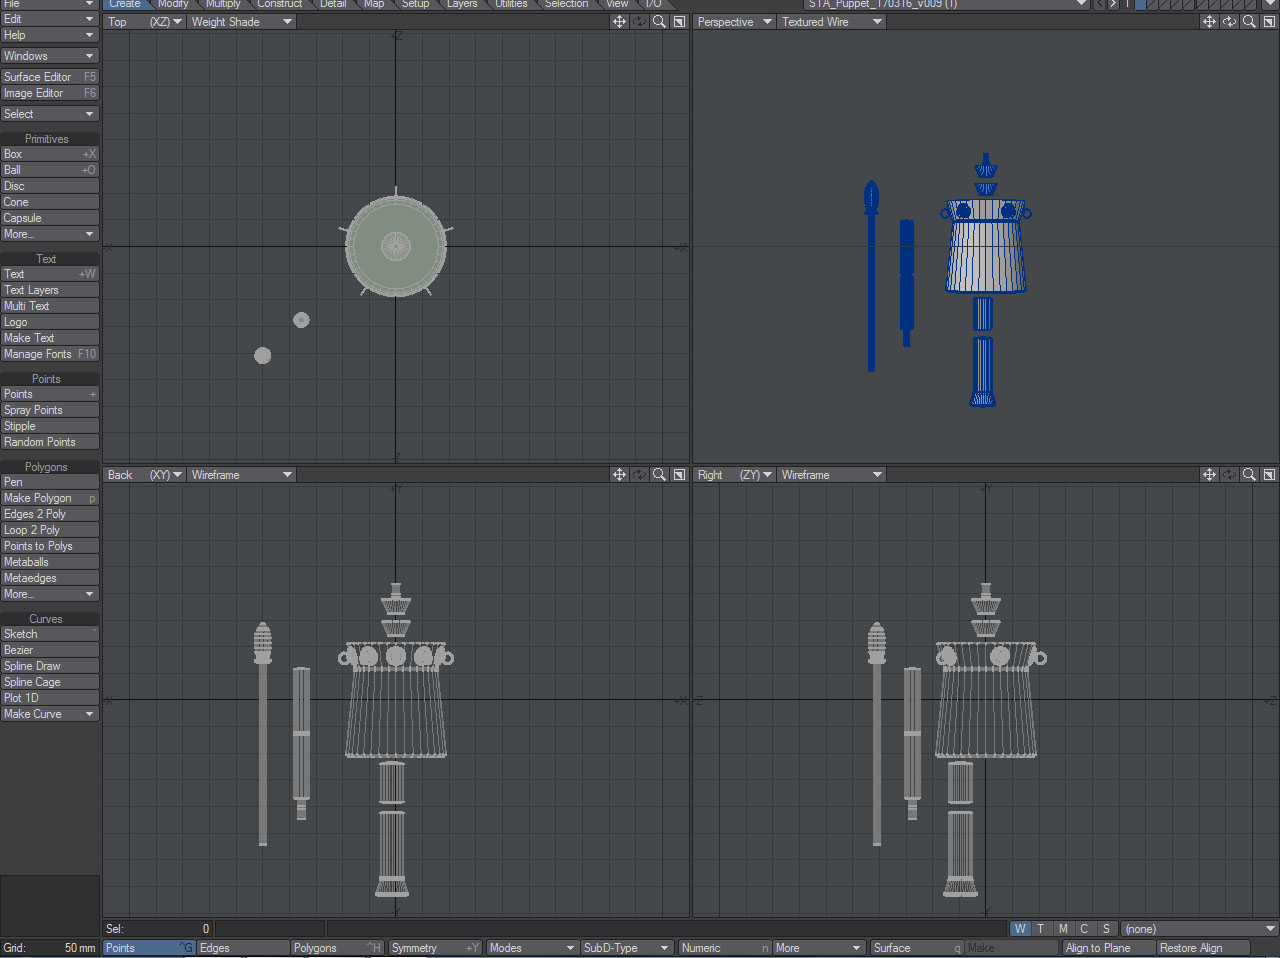Viewport: 1280px width, 958px height.
Task: Activate the T vertex map button
Action: click(1040, 928)
